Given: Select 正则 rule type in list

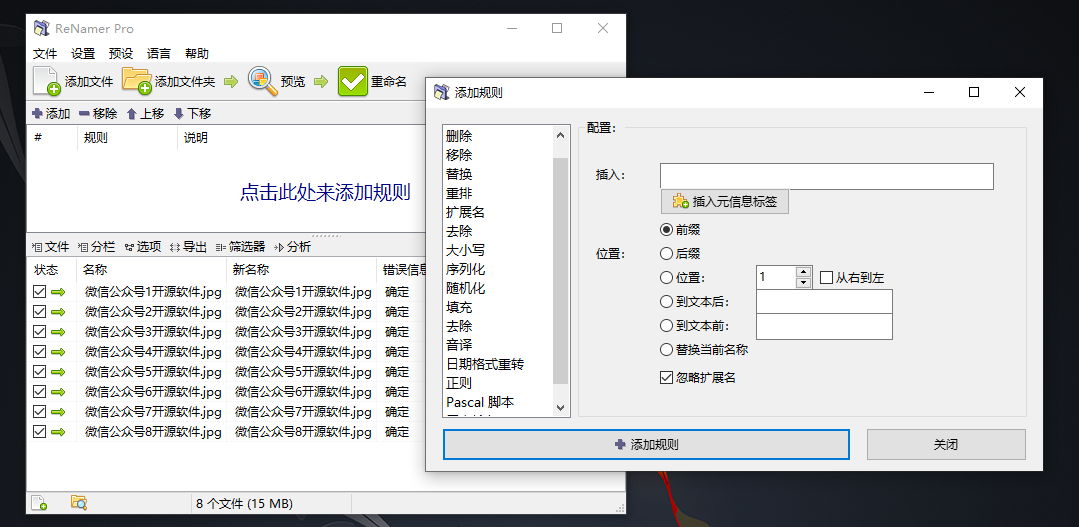Looking at the screenshot, I should tap(459, 383).
